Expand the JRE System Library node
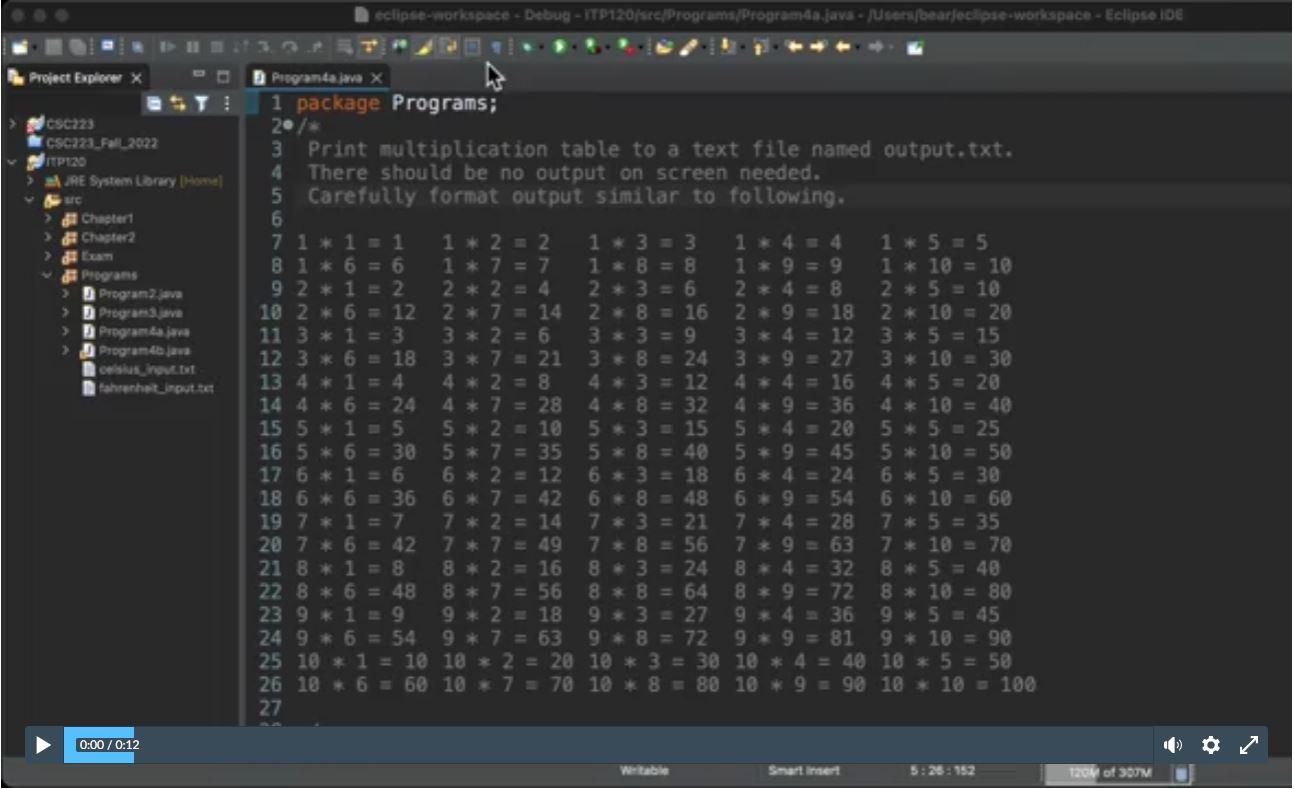Screen dimensions: 1294x789 pos(31,181)
